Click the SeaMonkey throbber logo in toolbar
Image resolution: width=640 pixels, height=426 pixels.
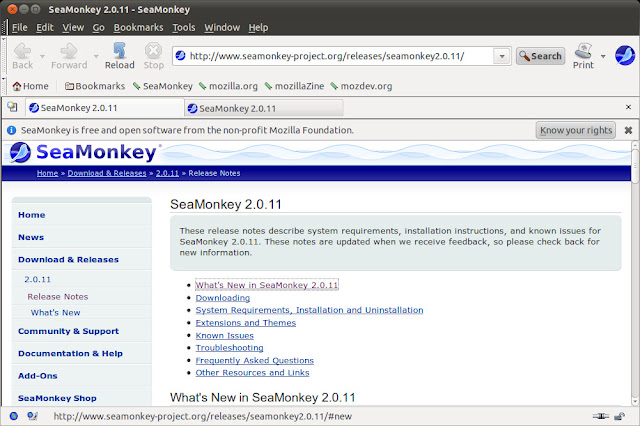coord(625,55)
